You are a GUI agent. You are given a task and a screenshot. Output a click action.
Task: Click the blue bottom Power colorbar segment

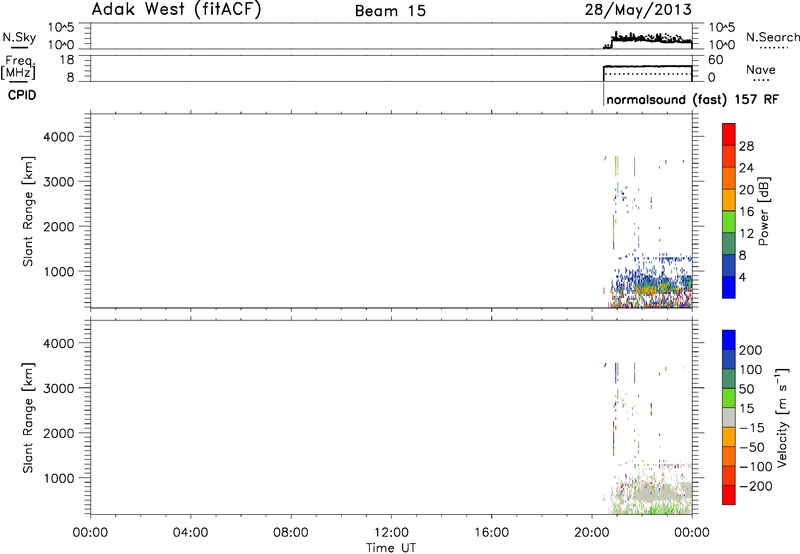pos(729,287)
